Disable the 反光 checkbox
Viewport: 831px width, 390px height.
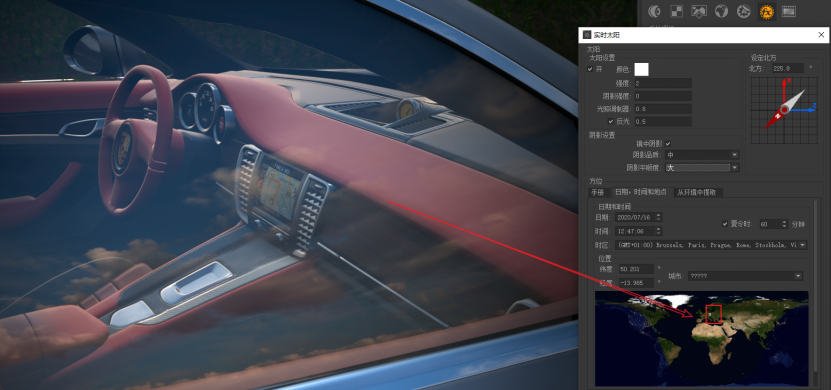pyautogui.click(x=611, y=121)
